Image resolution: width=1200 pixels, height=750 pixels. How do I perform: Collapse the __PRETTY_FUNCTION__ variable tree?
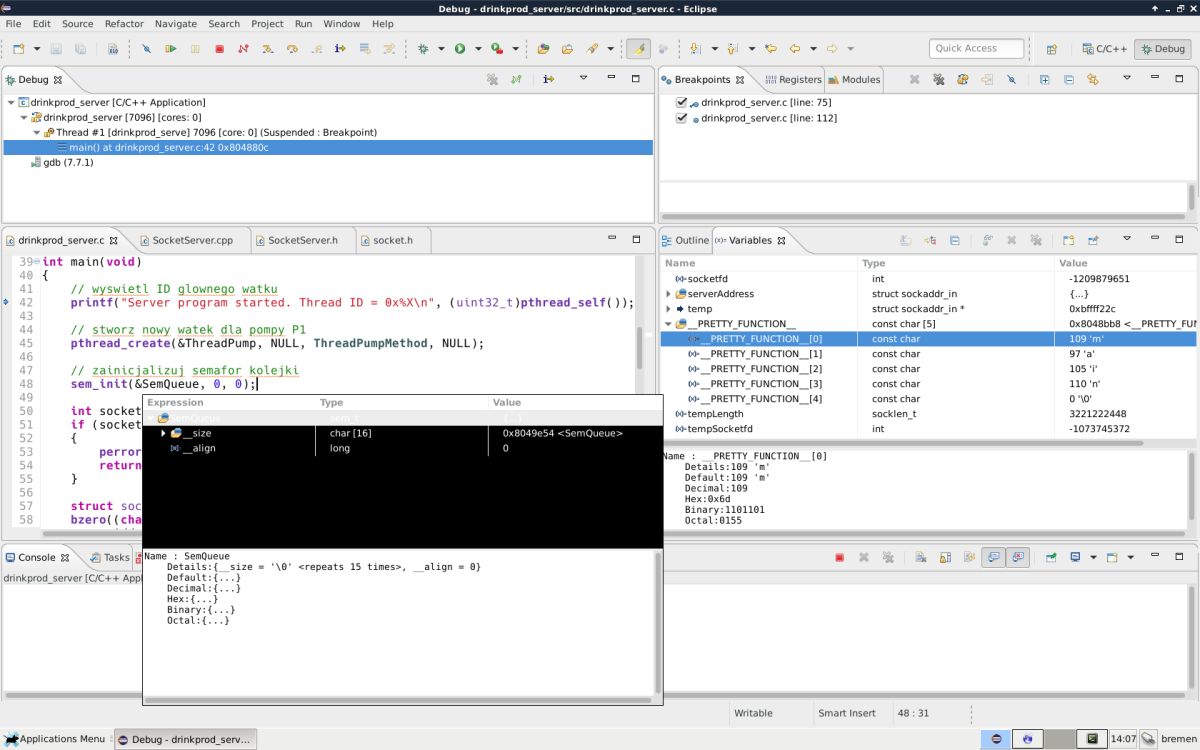pos(668,324)
